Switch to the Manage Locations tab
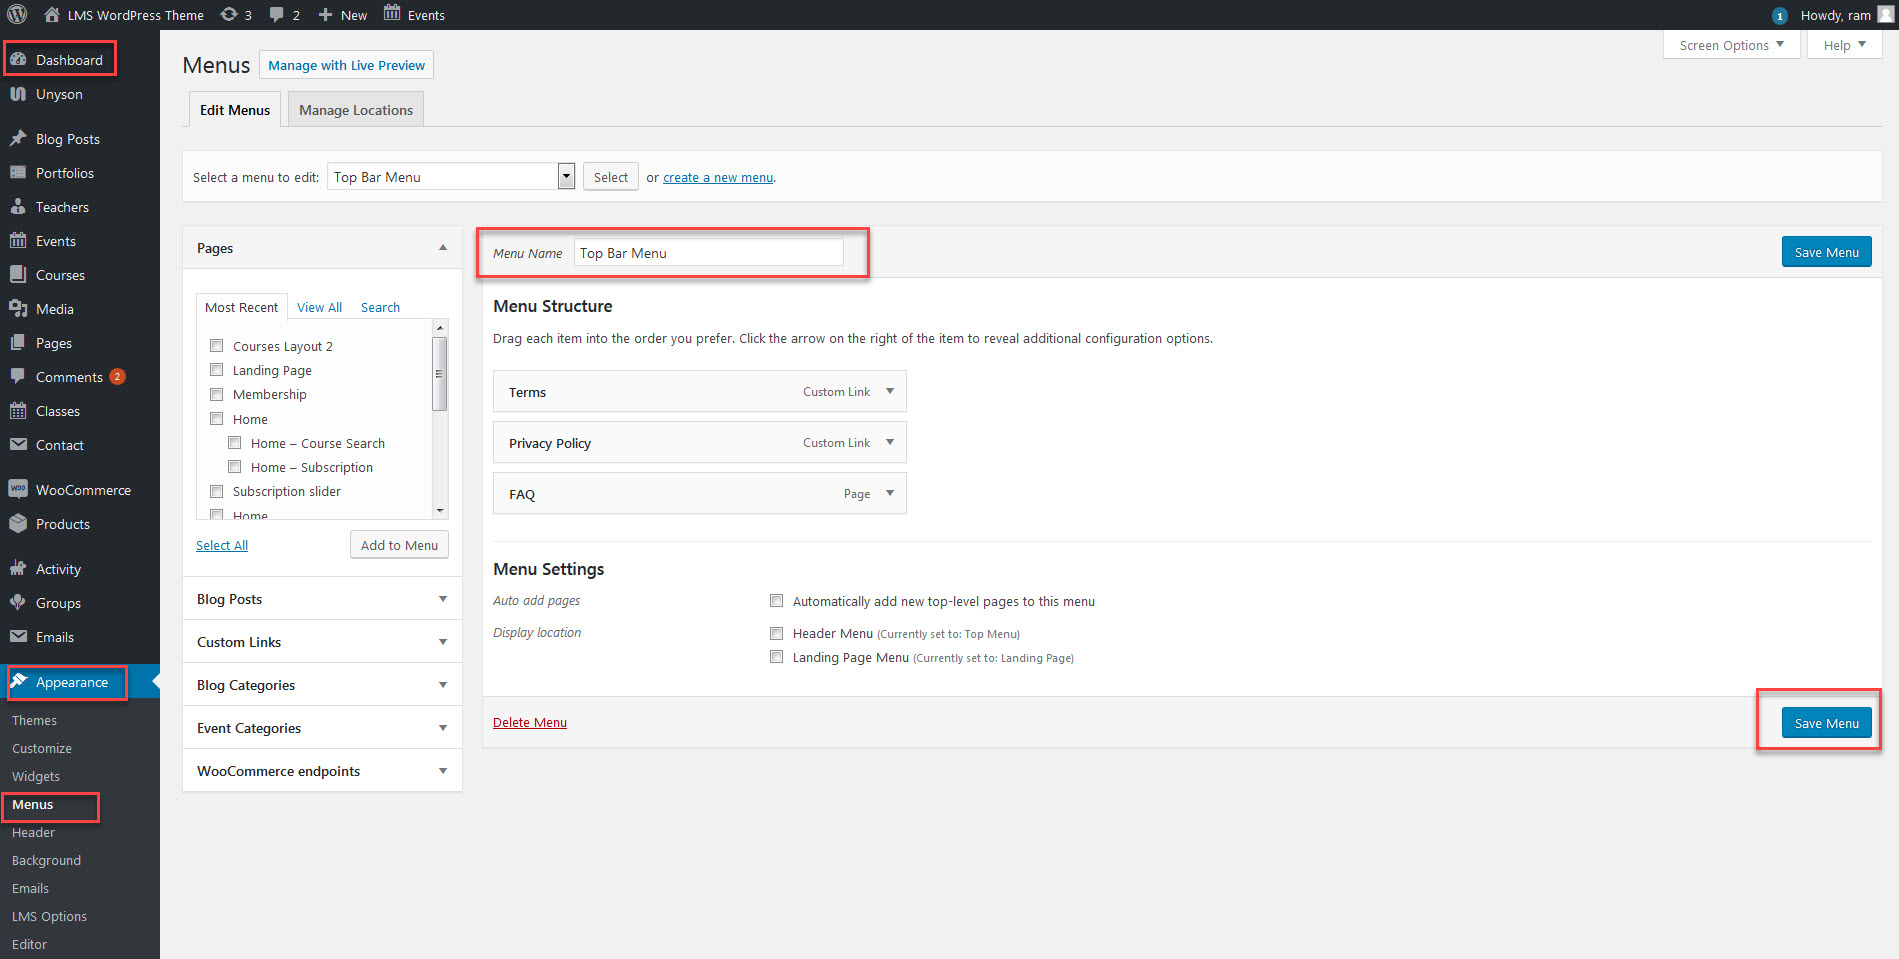 355,109
